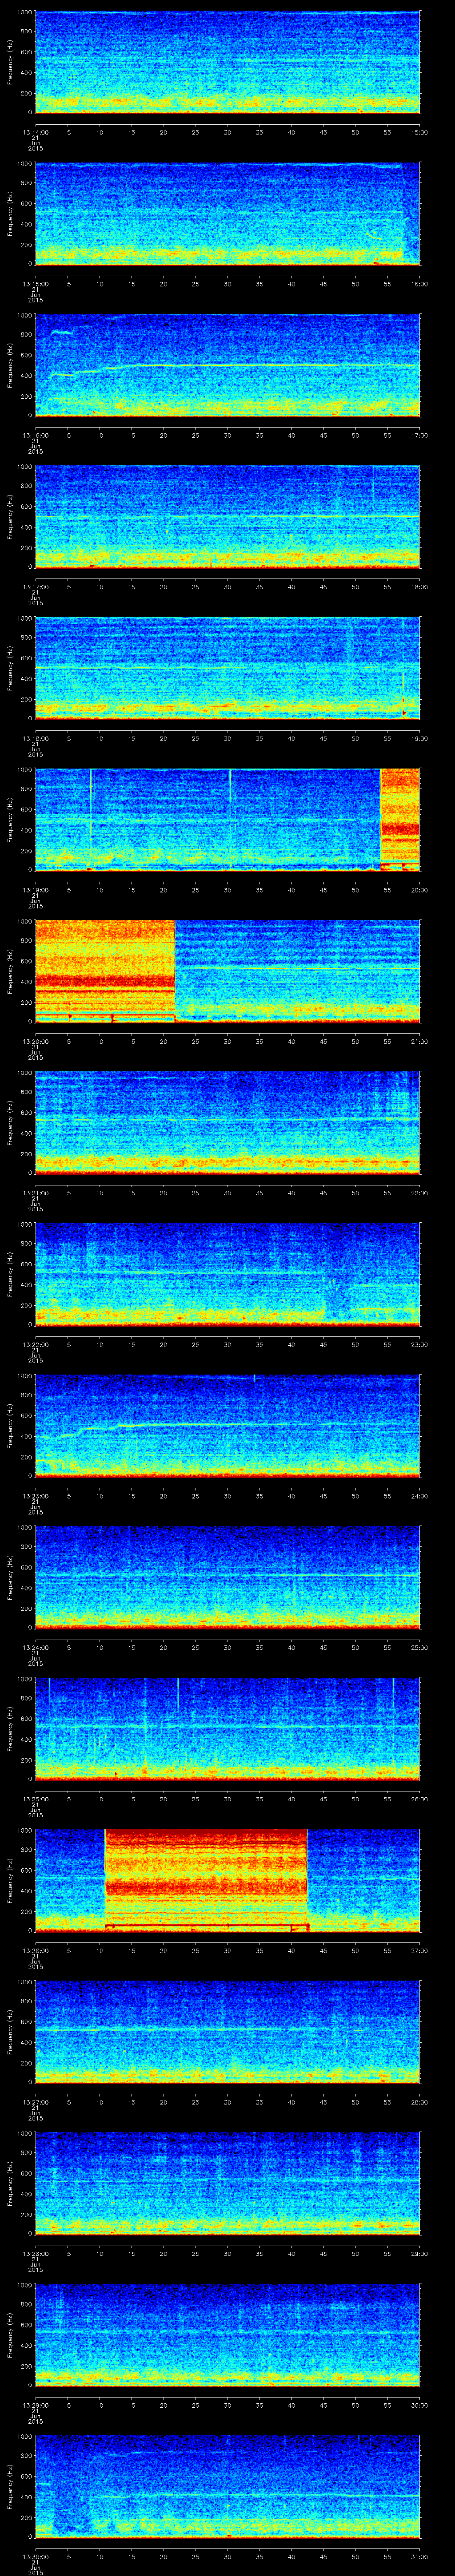Select the 26:00 end time label
Image resolution: width=455 pixels, height=2576 pixels.
coord(420,1798)
